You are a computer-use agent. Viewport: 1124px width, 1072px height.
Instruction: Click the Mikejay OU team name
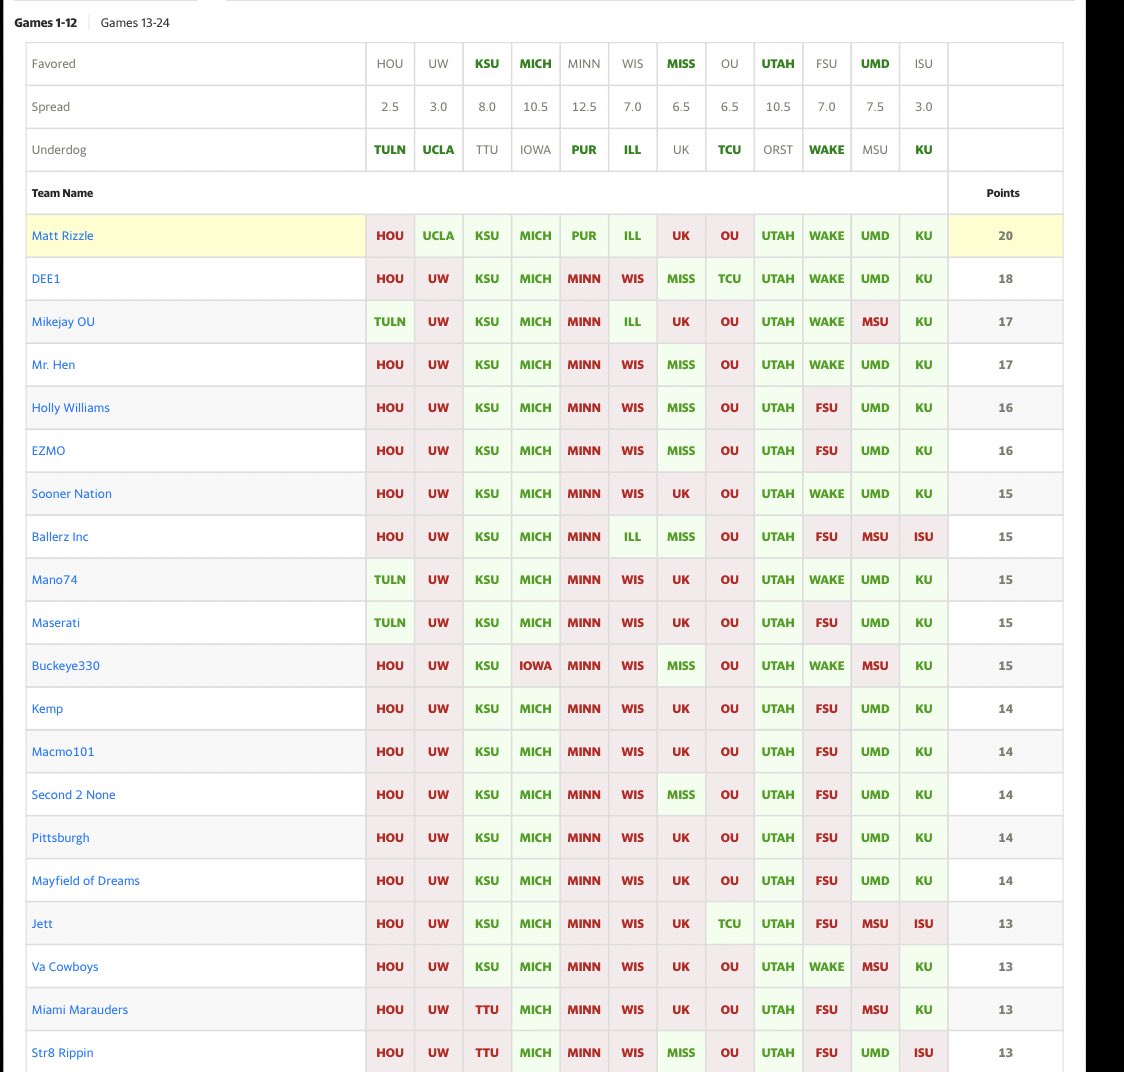coord(63,322)
